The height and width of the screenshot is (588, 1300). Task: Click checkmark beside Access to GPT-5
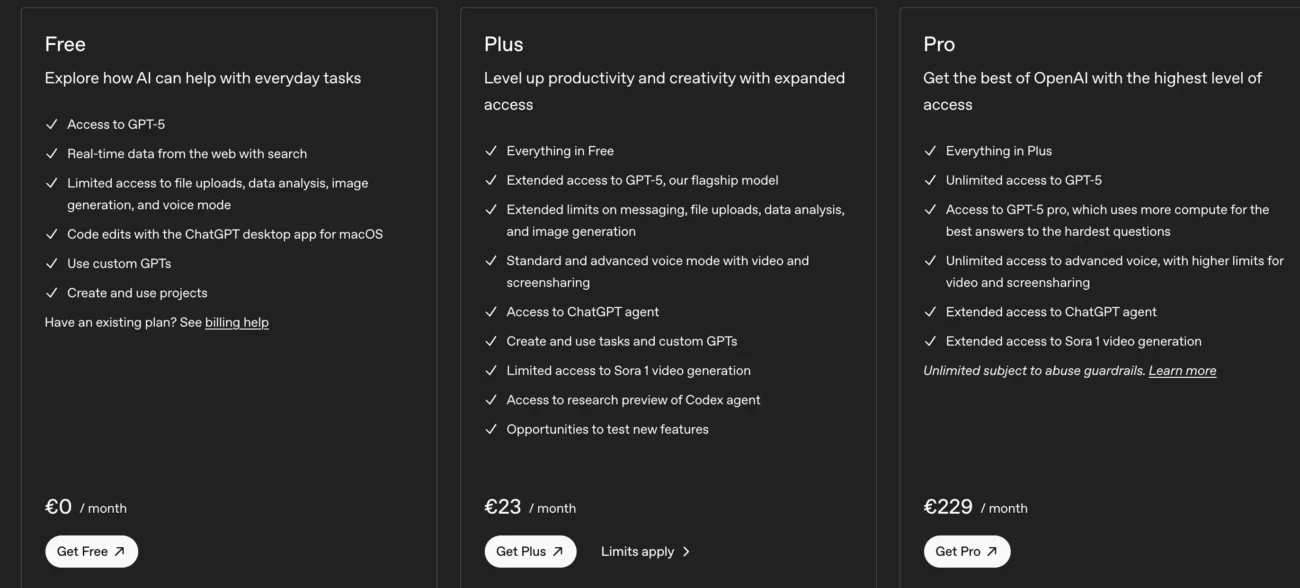(51, 124)
